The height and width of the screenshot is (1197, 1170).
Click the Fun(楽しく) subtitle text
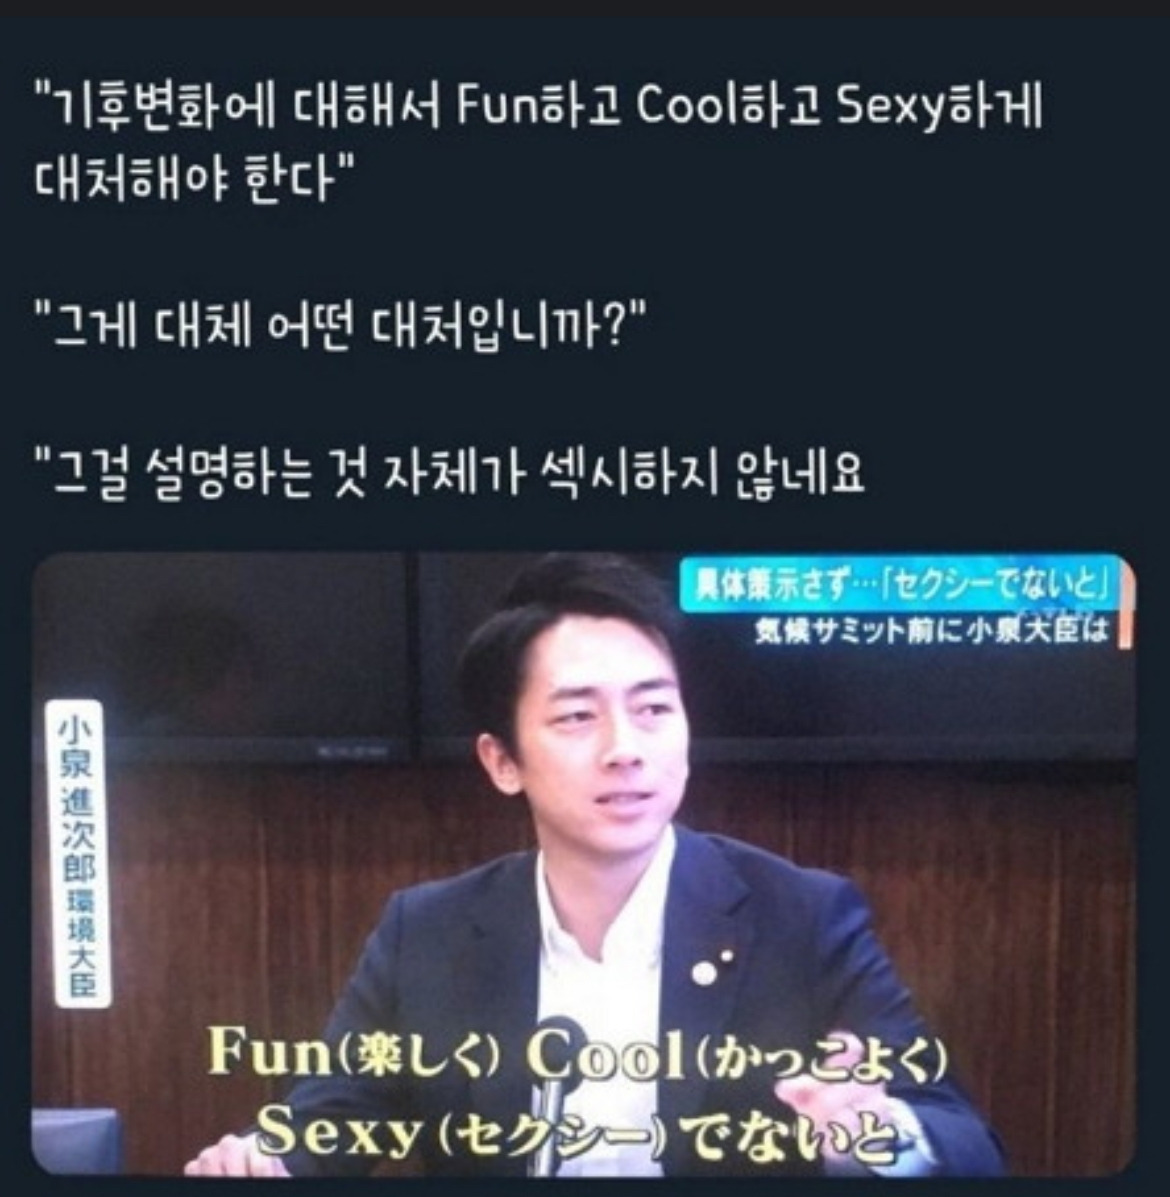coord(353,1054)
